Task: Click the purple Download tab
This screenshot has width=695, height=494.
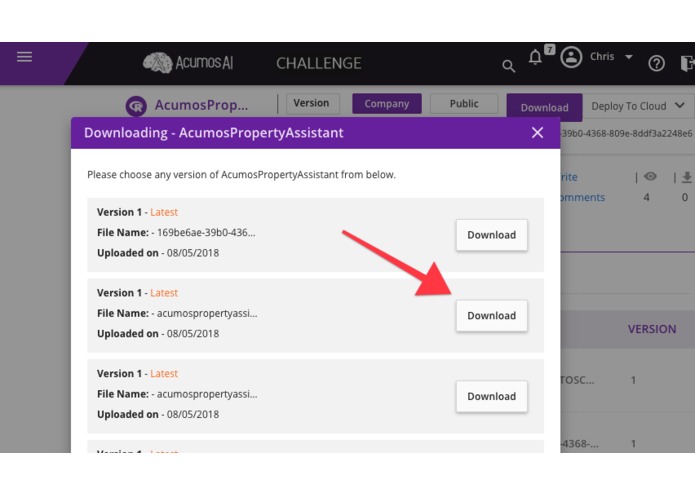Action: point(544,108)
